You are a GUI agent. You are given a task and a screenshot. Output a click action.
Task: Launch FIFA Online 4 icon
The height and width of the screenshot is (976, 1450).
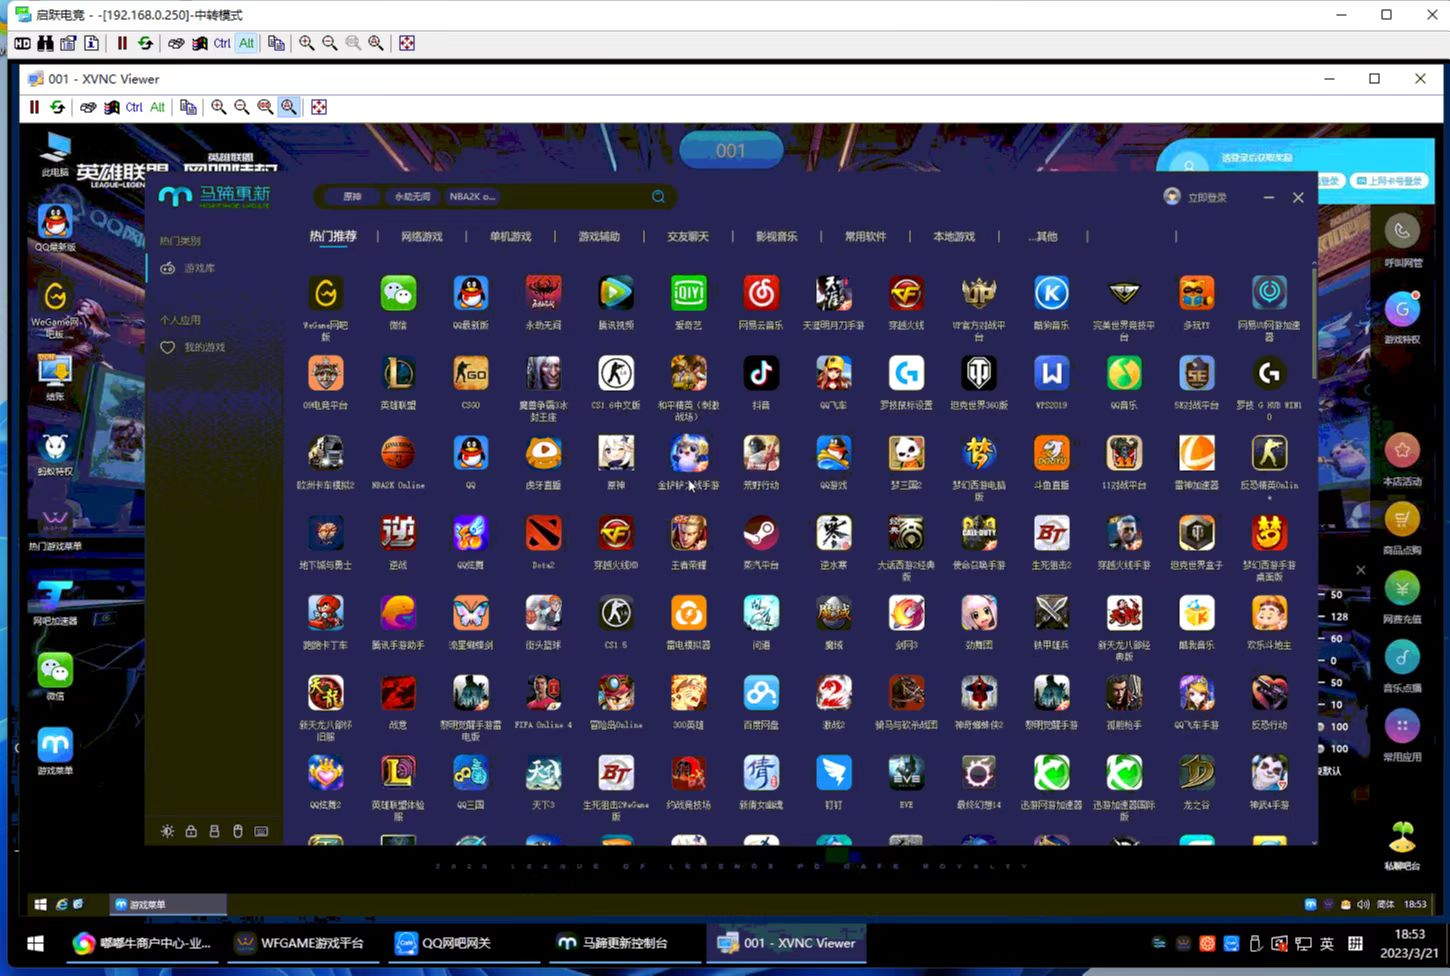543,694
